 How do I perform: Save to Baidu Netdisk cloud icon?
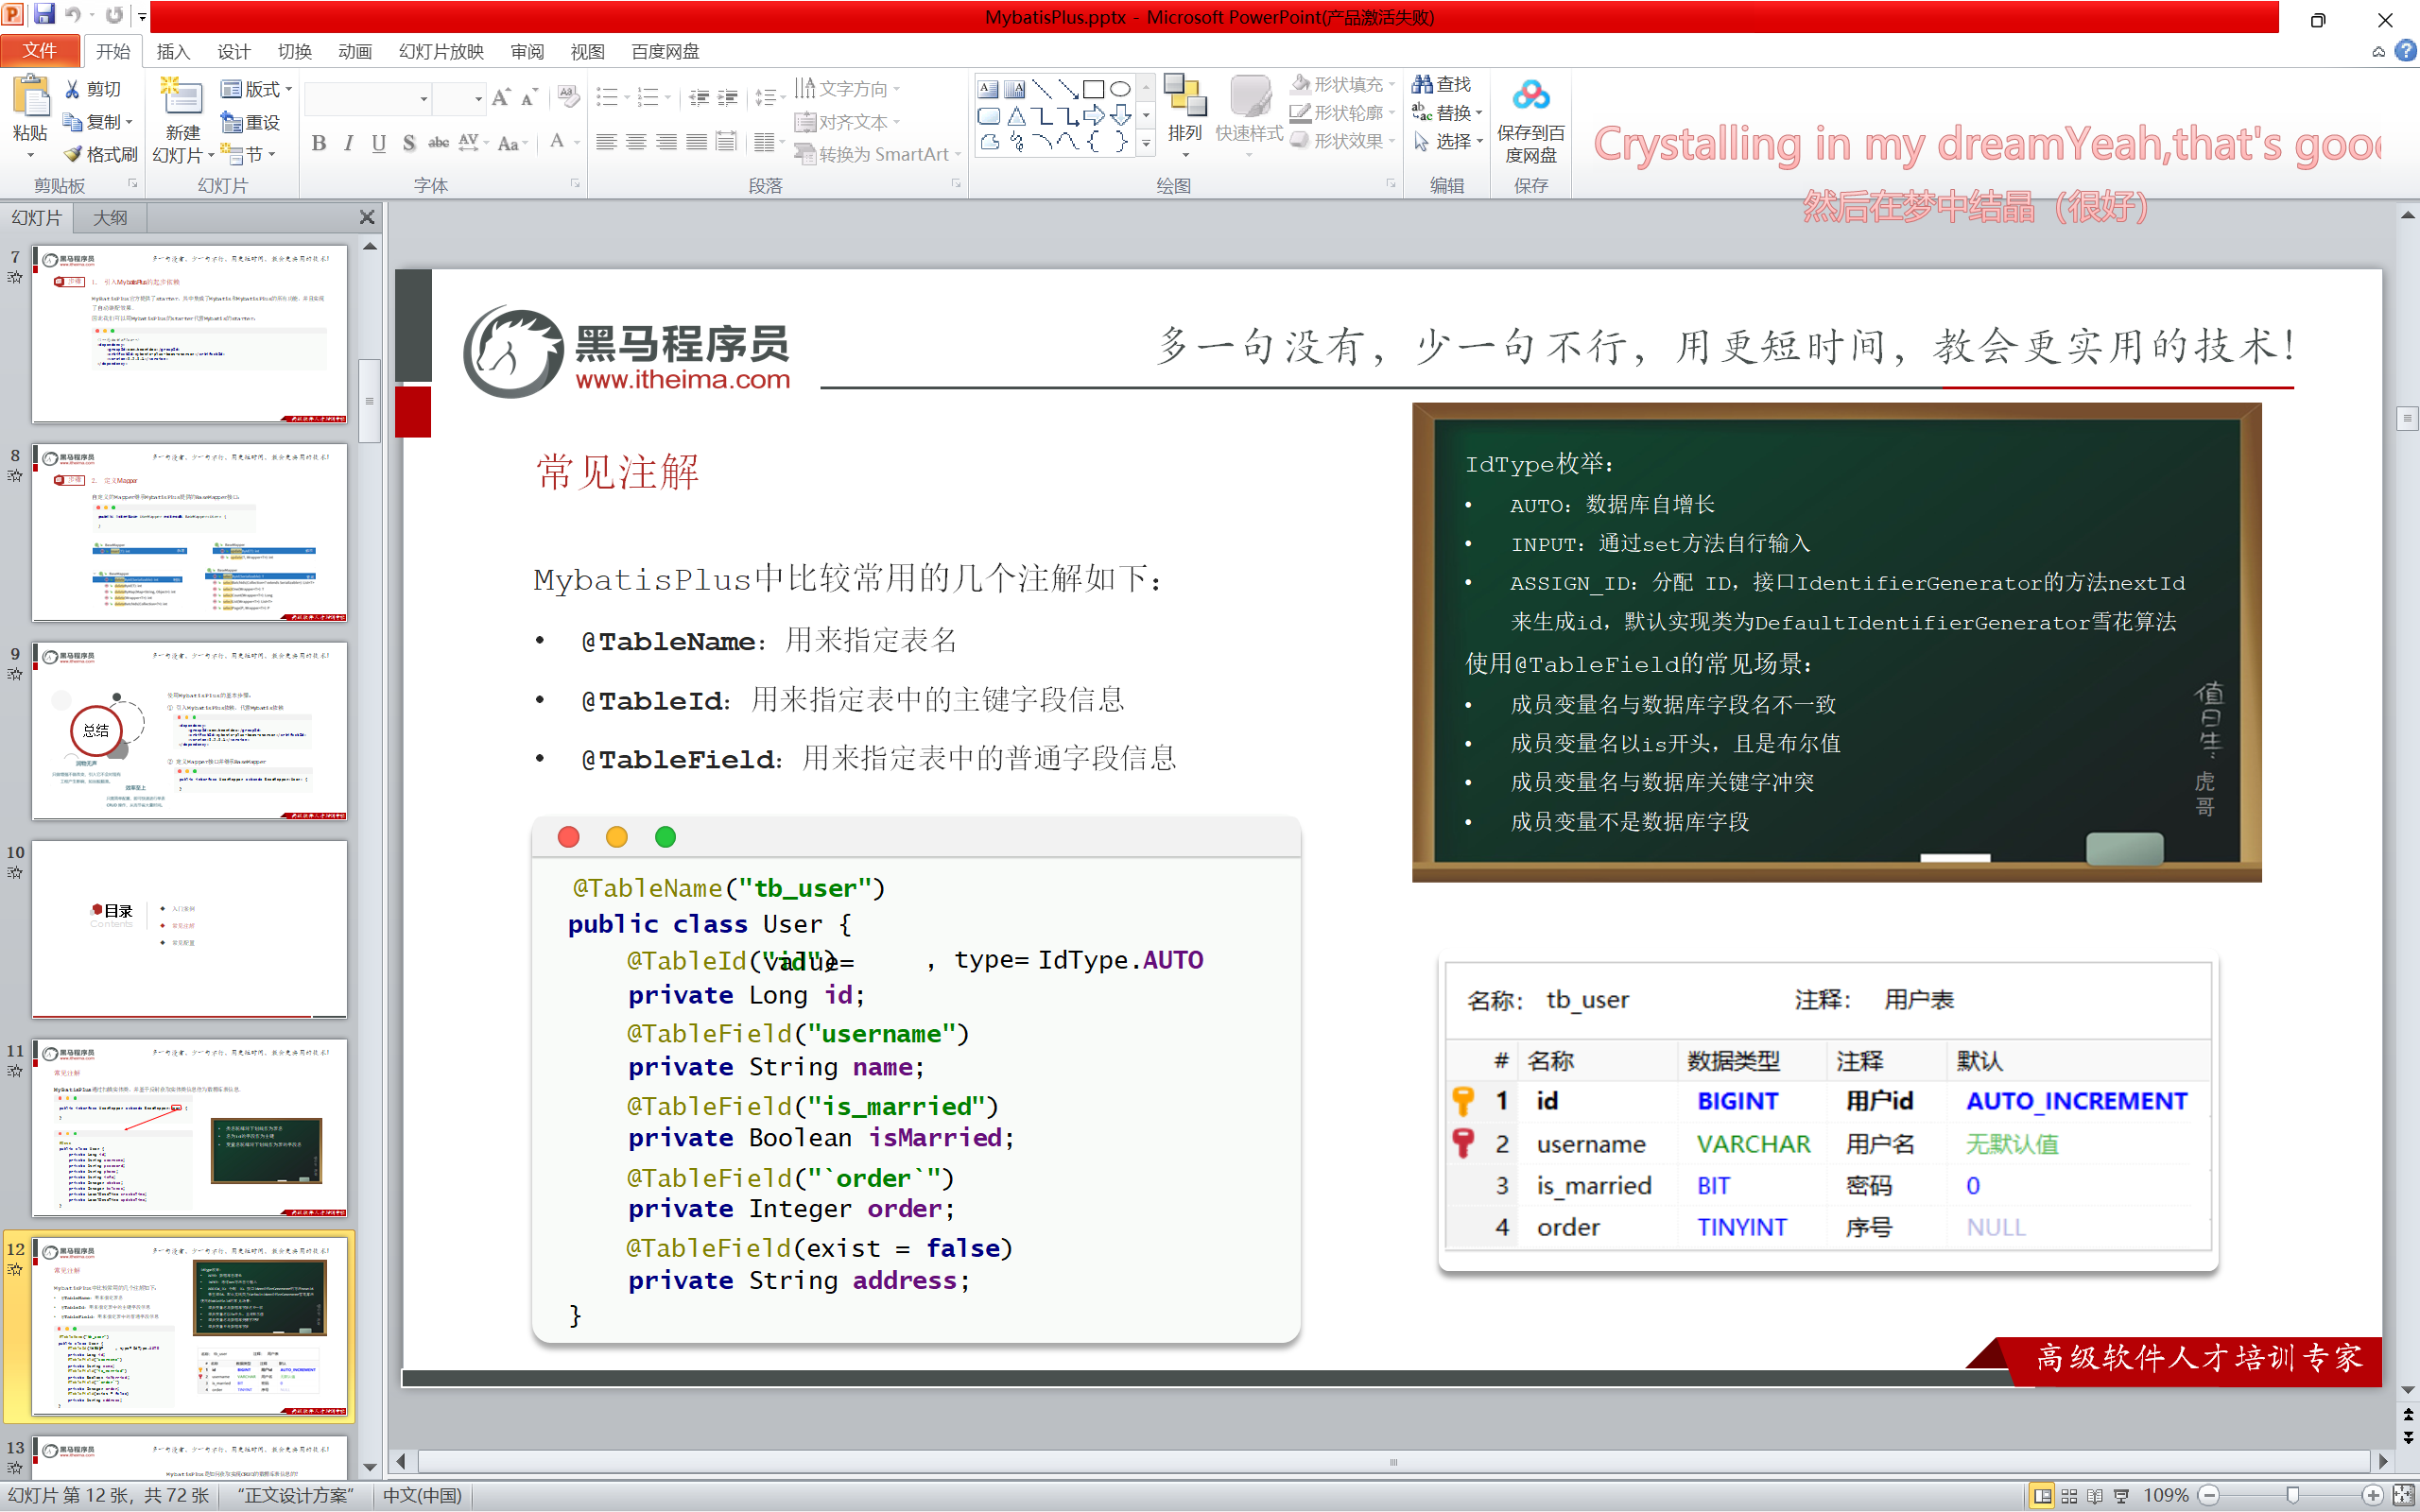coord(1531,120)
